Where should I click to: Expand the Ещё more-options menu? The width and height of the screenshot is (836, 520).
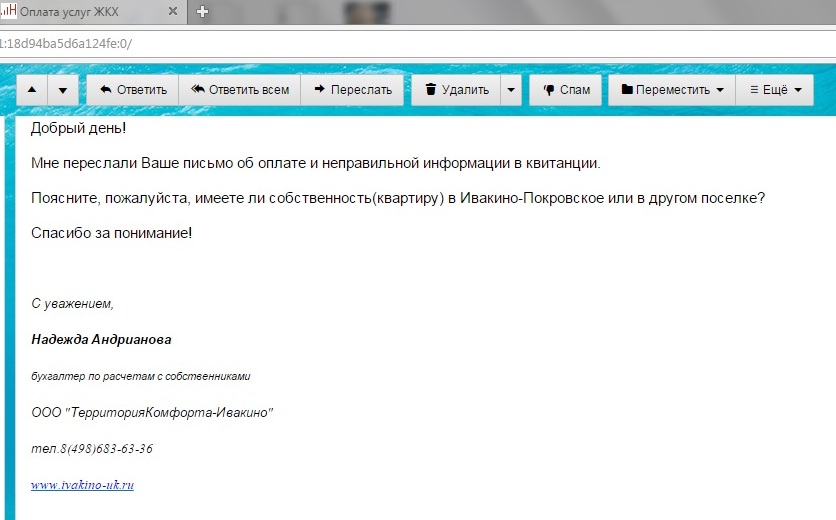pos(775,90)
